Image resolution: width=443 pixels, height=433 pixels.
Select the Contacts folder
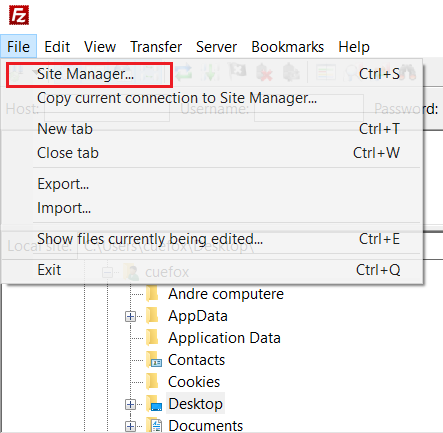click(196, 360)
